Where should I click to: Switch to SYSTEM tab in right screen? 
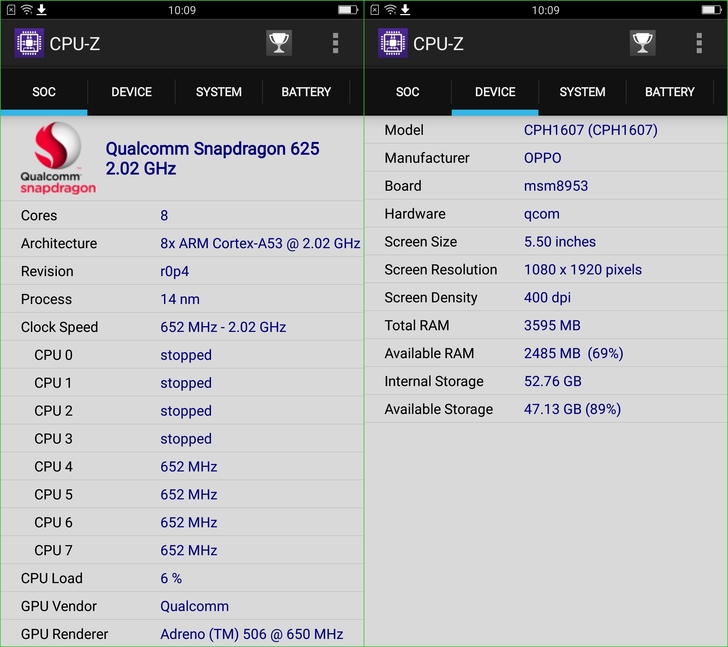pyautogui.click(x=582, y=92)
